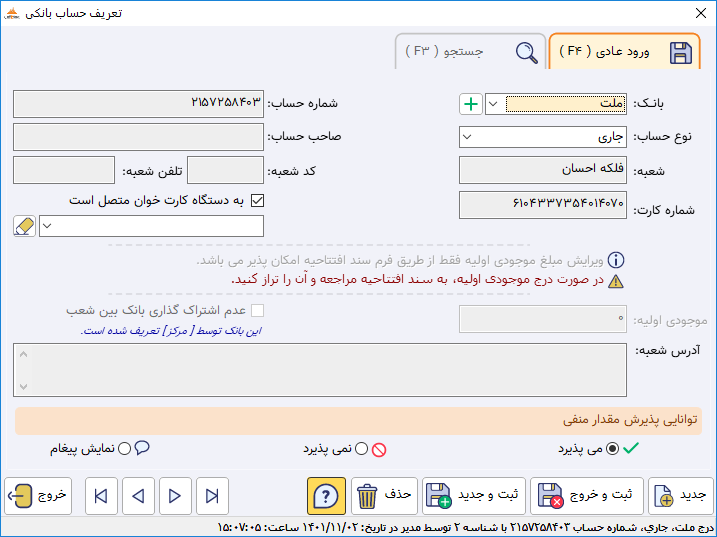Select the Normal Entry (ورود عادی F4) tab

(625, 52)
